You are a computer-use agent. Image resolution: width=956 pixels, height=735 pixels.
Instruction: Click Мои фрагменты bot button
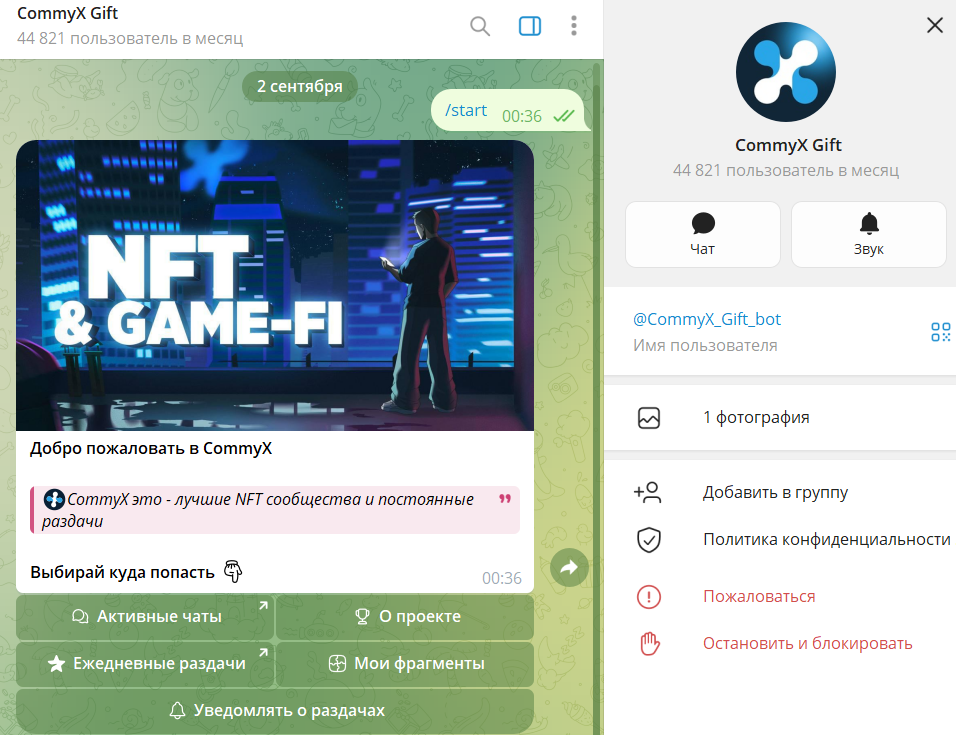click(405, 664)
